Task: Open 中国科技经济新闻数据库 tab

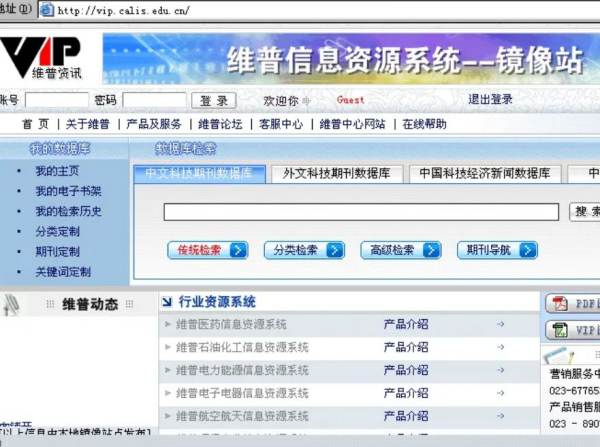Action: [x=485, y=174]
